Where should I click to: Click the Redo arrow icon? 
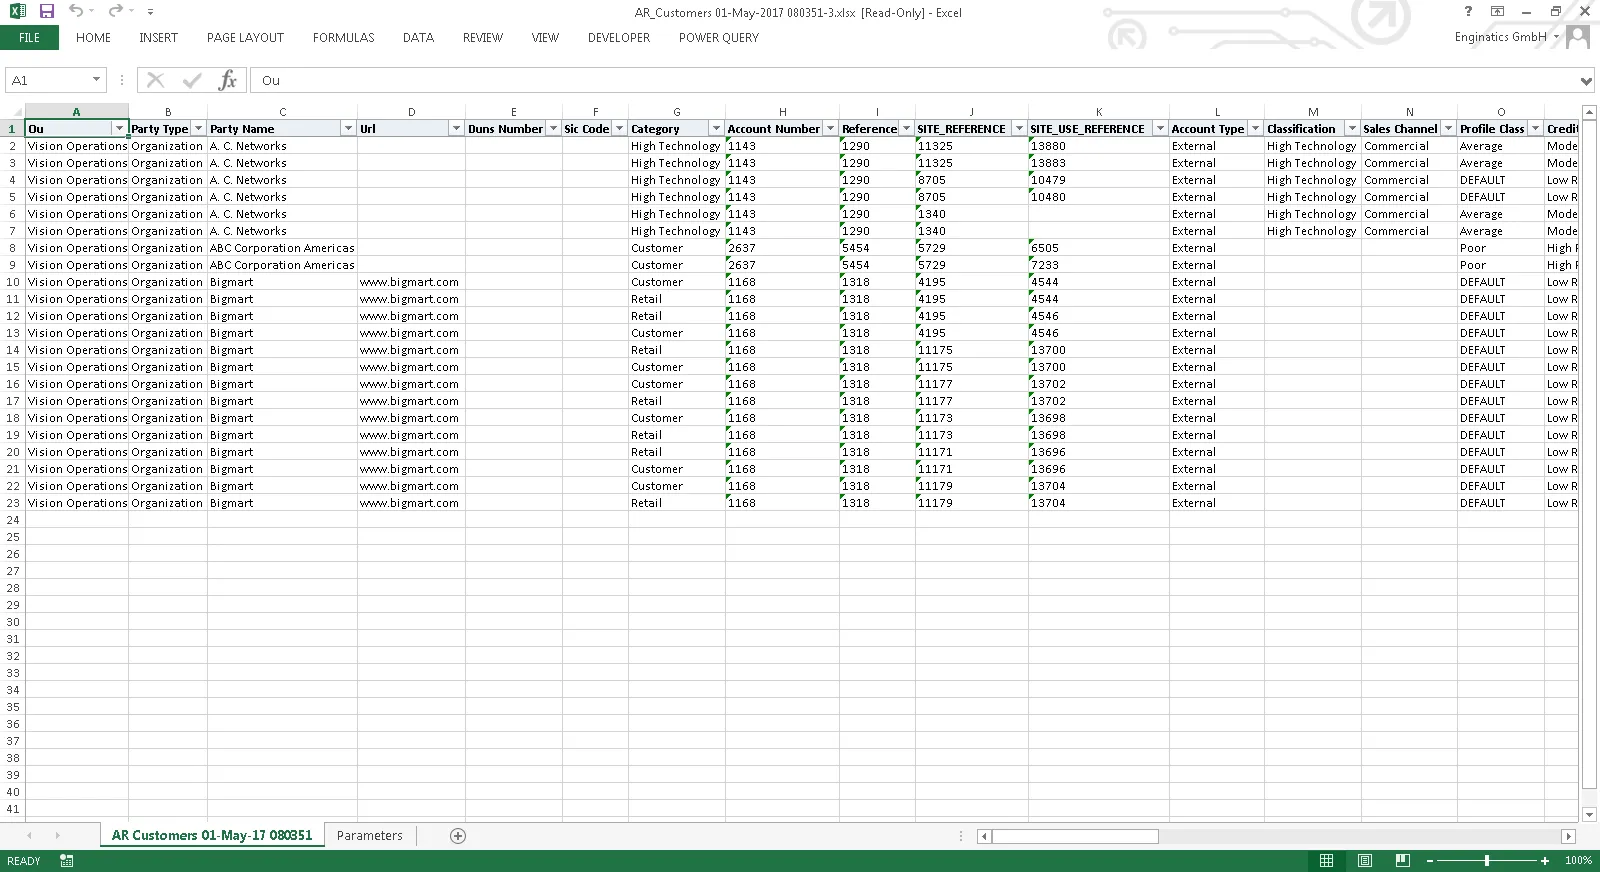pos(115,11)
